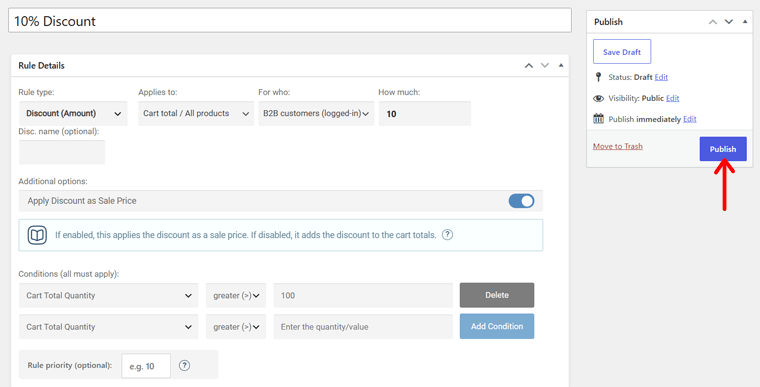Click the Rule Details heading text
The width and height of the screenshot is (760, 387).
(41, 65)
